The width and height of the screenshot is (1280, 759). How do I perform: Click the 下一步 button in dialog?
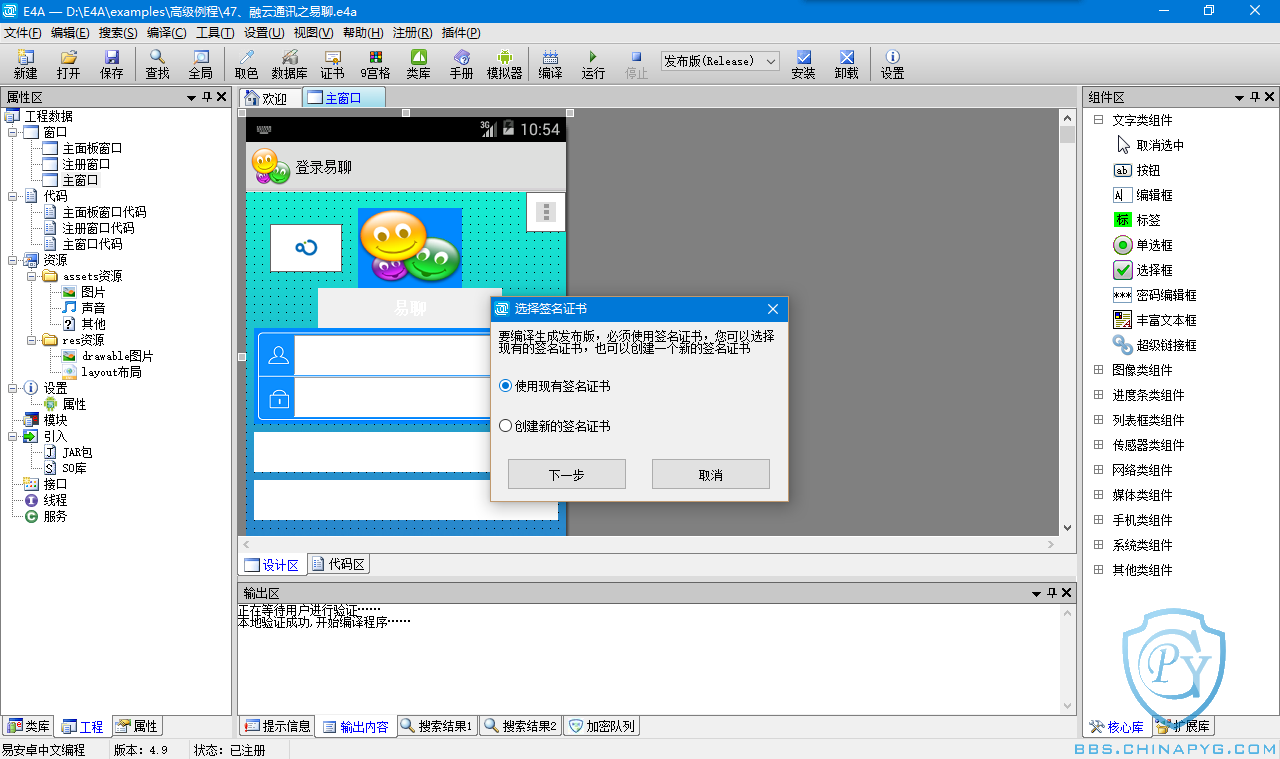pyautogui.click(x=567, y=474)
